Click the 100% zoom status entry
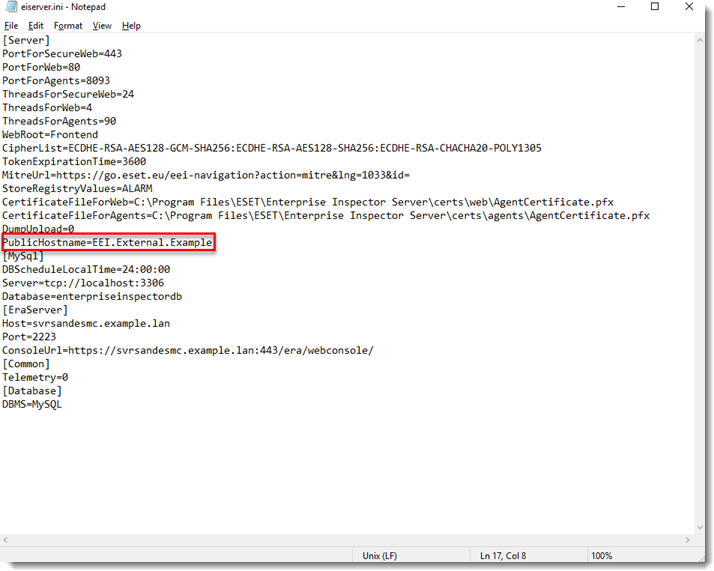This screenshot has height=571, width=714. (x=602, y=556)
